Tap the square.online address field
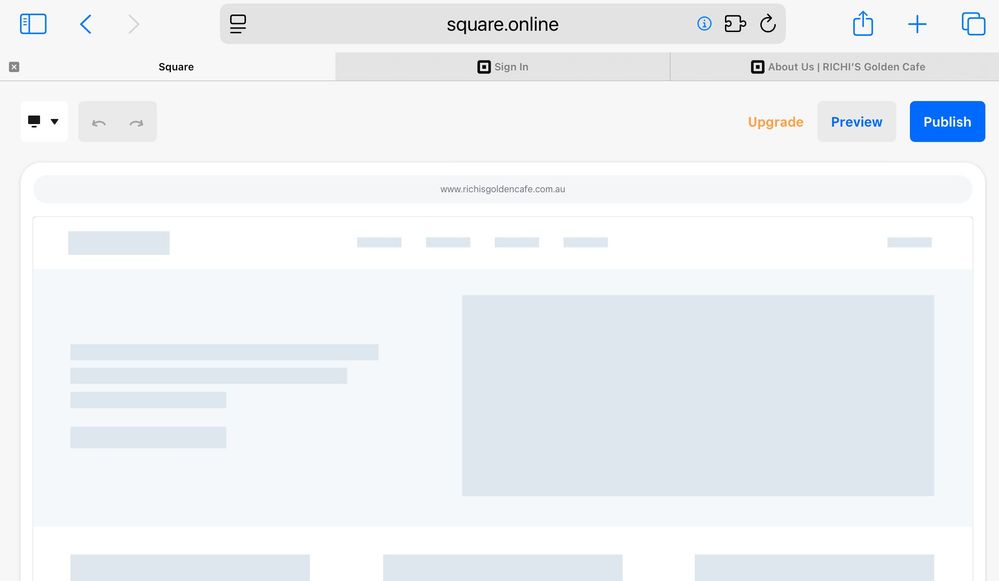The width and height of the screenshot is (999, 581). pyautogui.click(x=502, y=24)
